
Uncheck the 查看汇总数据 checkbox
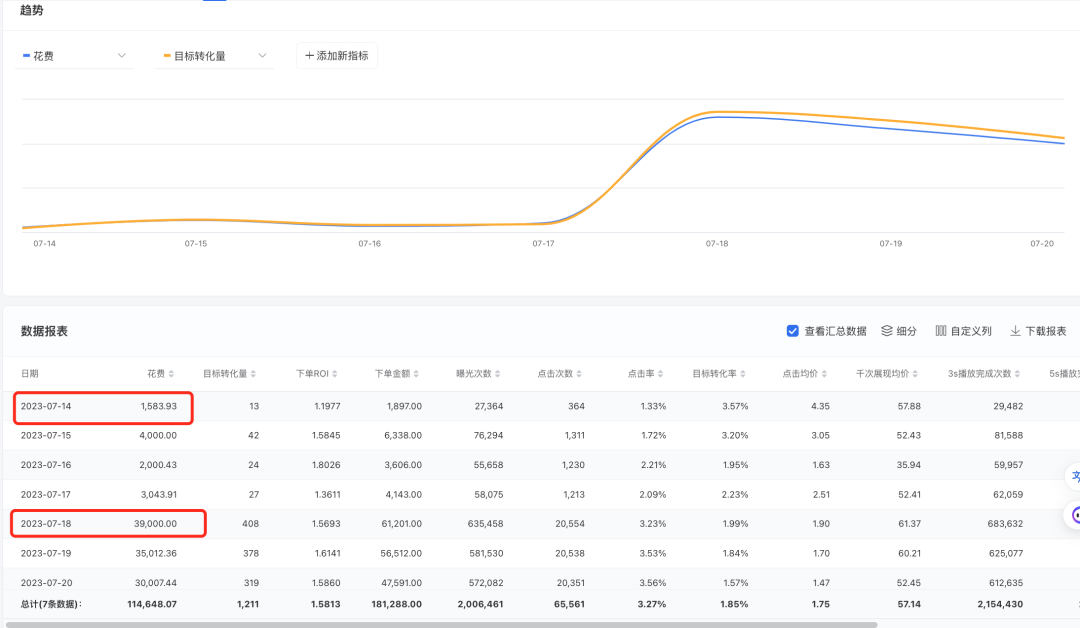pos(793,331)
